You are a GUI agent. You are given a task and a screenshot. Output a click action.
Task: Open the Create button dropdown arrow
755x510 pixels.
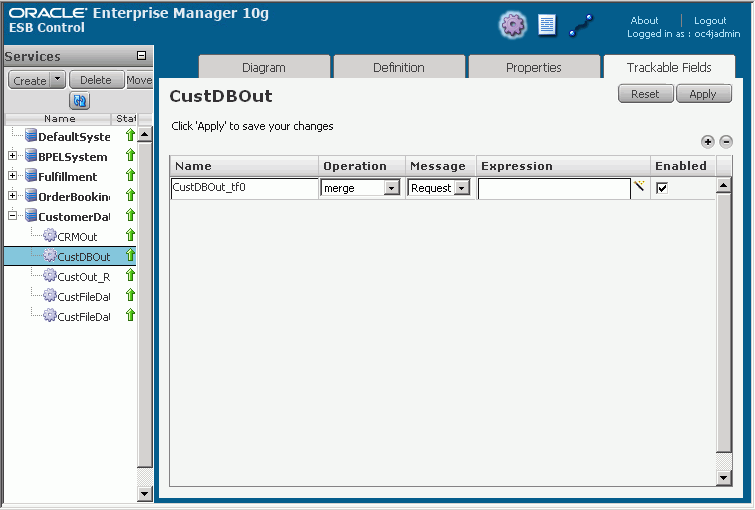[x=58, y=79]
